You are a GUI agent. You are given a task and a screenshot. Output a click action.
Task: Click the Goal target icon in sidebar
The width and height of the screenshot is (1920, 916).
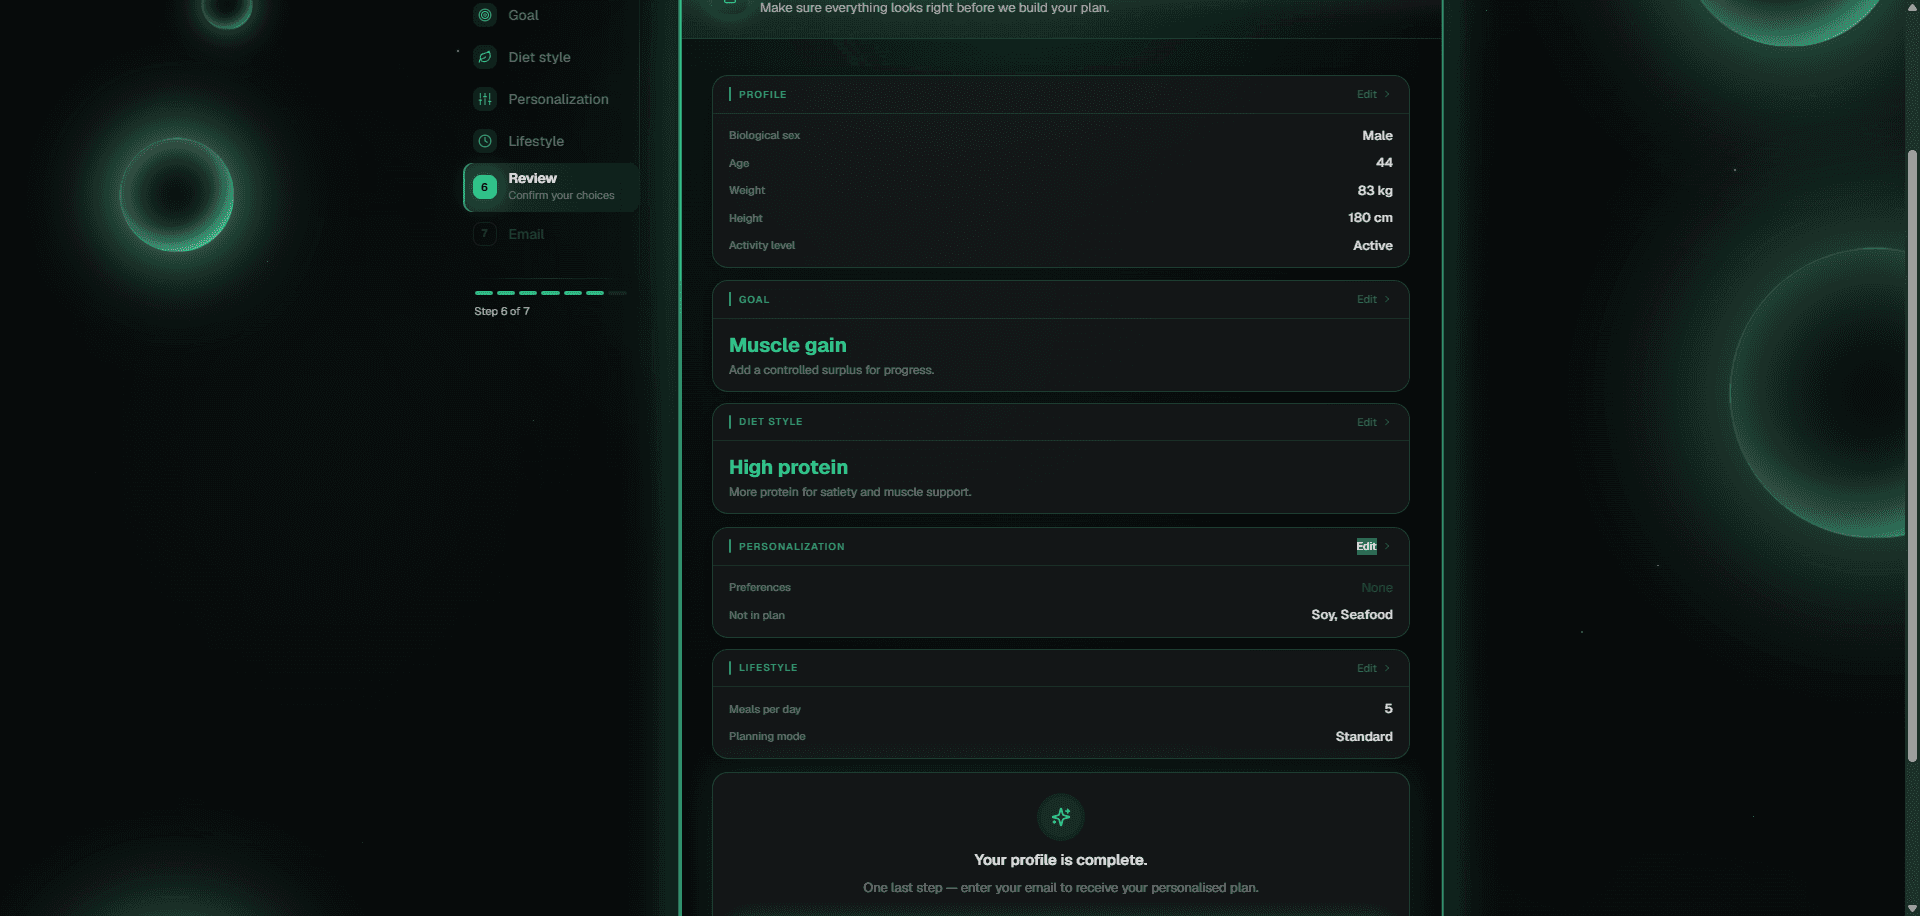485,15
